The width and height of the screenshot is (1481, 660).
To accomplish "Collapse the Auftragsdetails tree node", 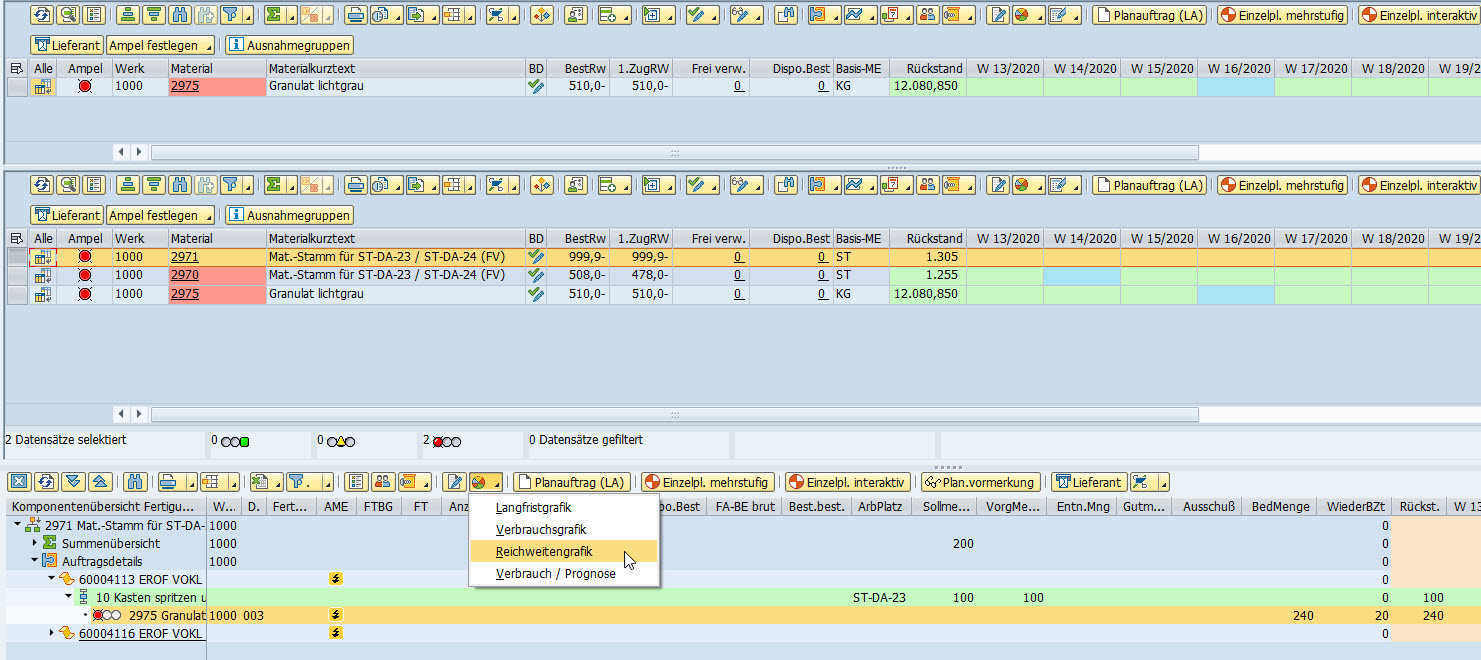I will [35, 561].
